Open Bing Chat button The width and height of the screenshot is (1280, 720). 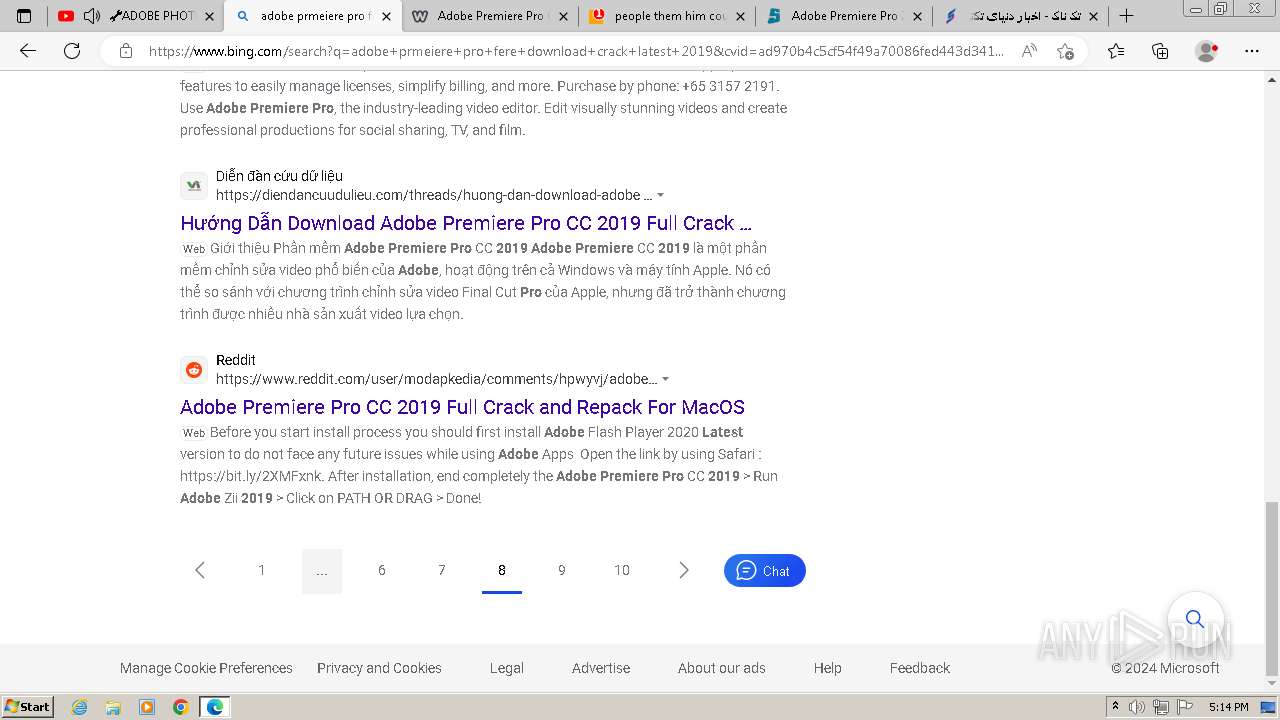tap(765, 570)
